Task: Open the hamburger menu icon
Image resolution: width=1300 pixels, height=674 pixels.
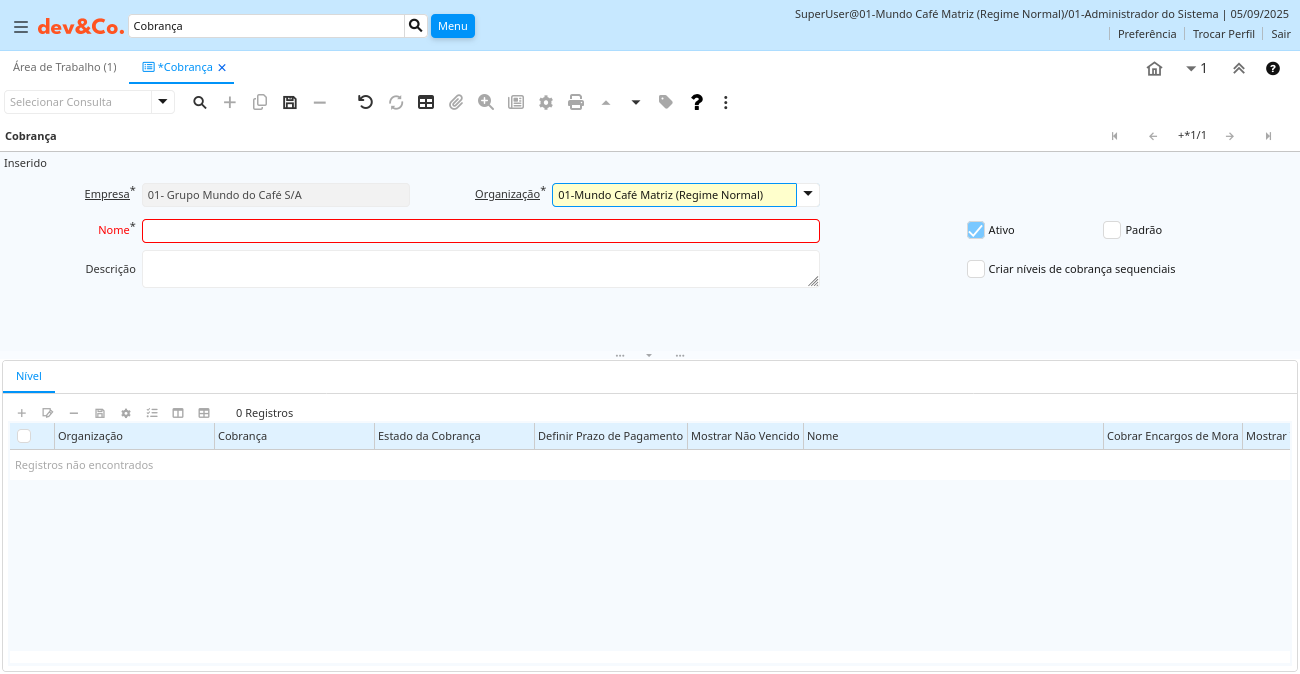Action: pos(20,27)
